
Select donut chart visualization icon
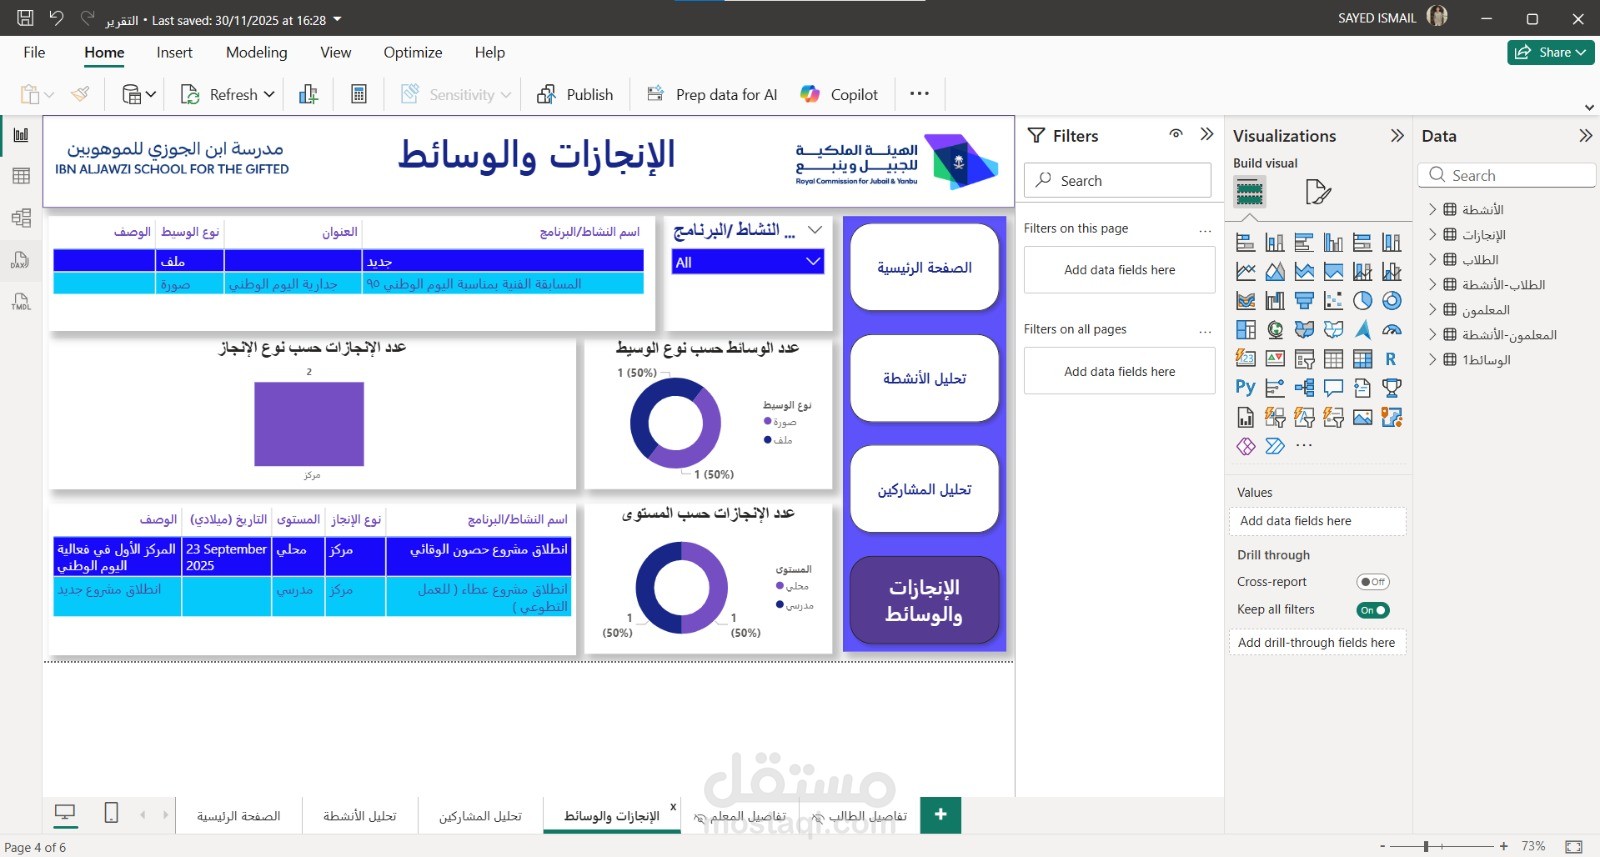tap(1391, 300)
